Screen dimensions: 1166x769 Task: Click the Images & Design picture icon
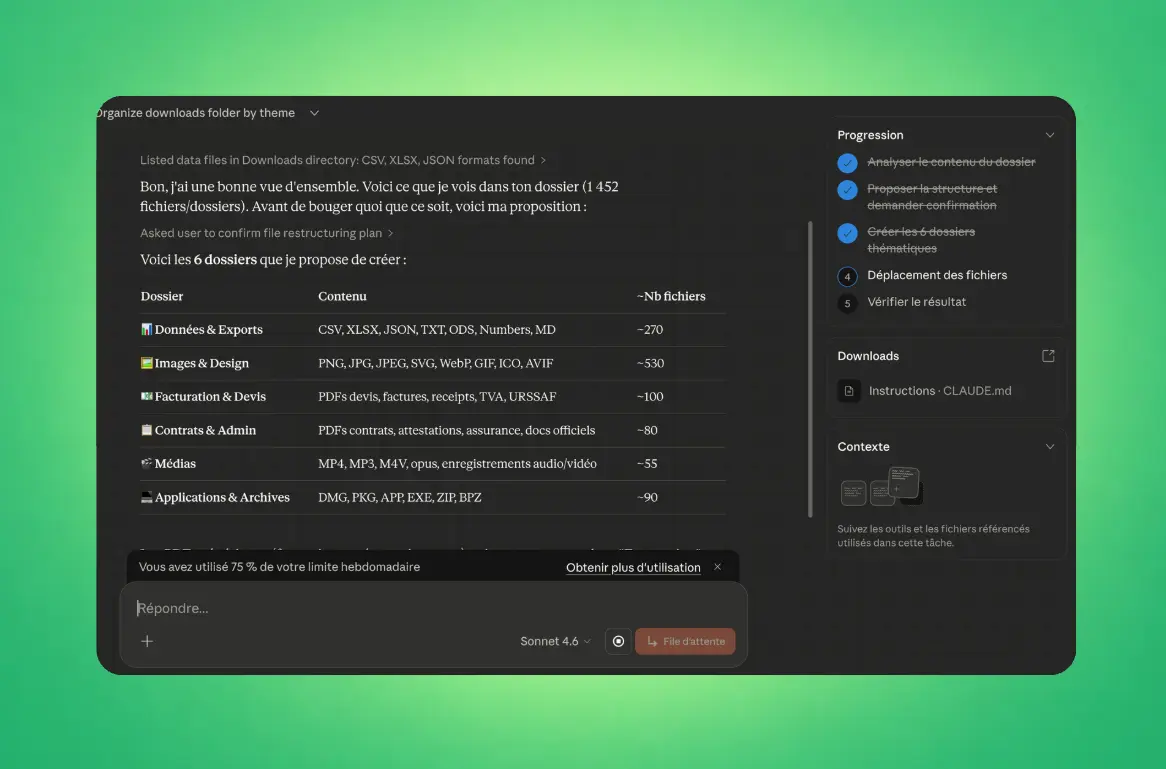coord(147,364)
